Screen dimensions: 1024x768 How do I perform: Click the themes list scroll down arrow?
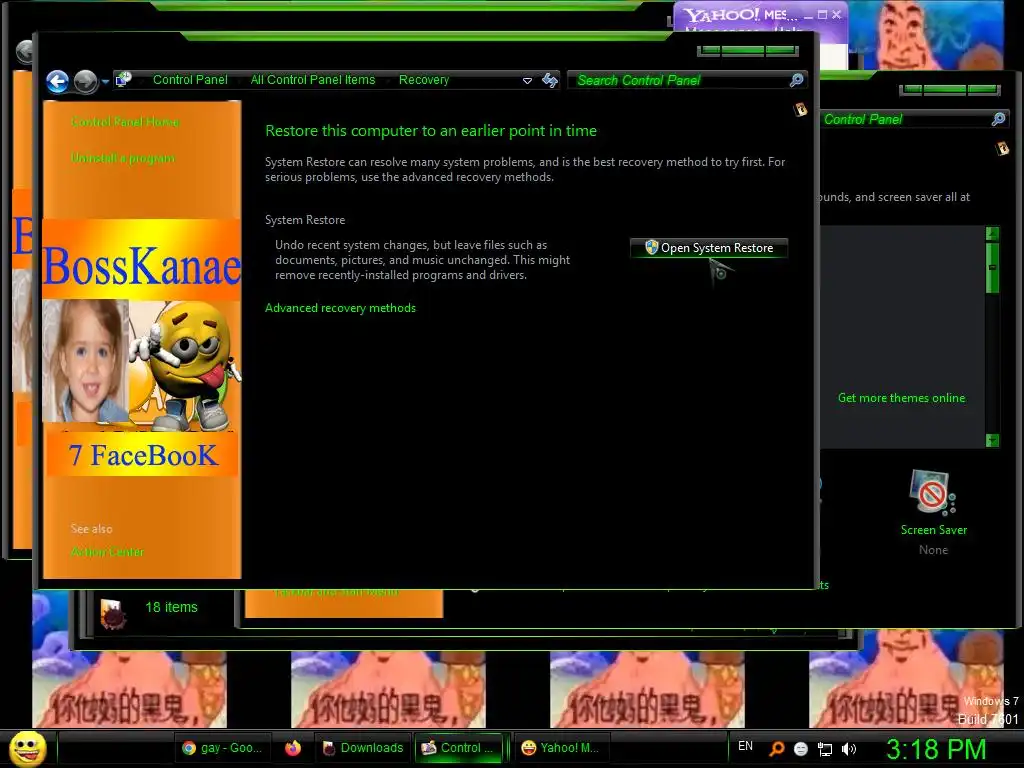[992, 440]
